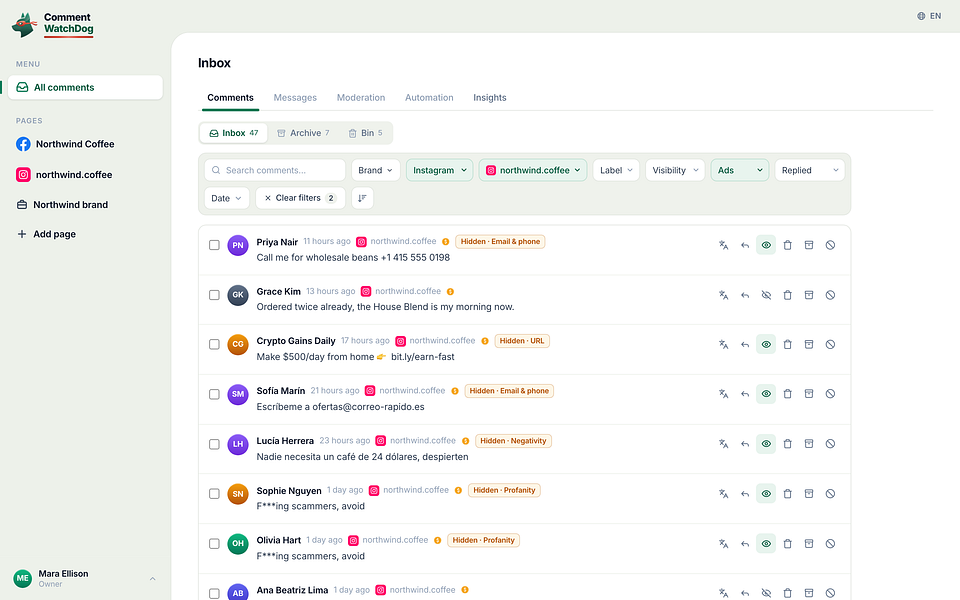This screenshot has width=960, height=600.
Task: Clear the two active filters
Action: click(300, 198)
